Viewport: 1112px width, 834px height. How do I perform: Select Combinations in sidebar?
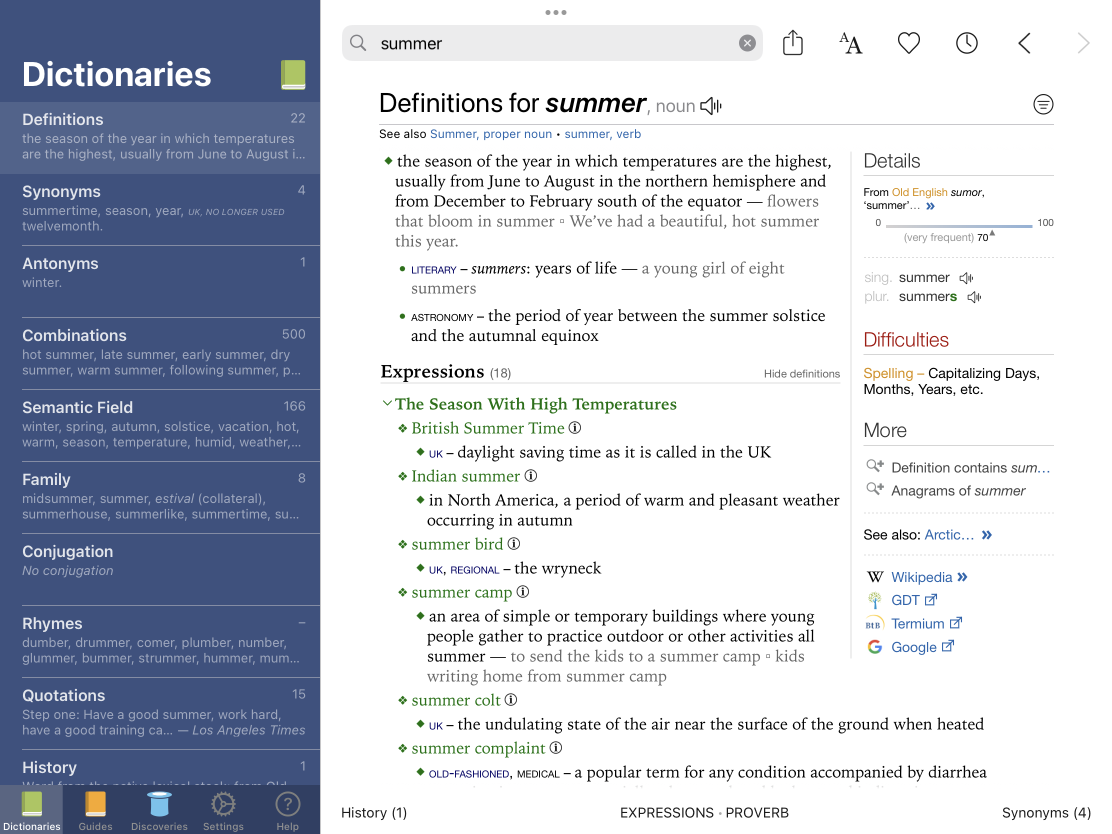160,354
